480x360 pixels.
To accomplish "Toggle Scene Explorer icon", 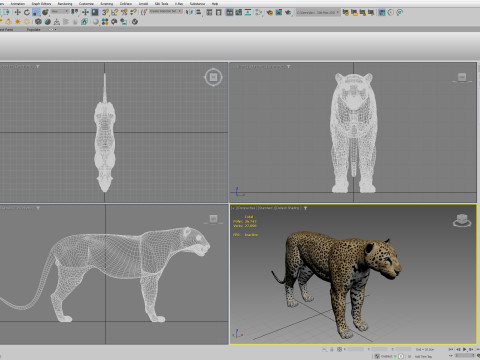I will [209, 12].
